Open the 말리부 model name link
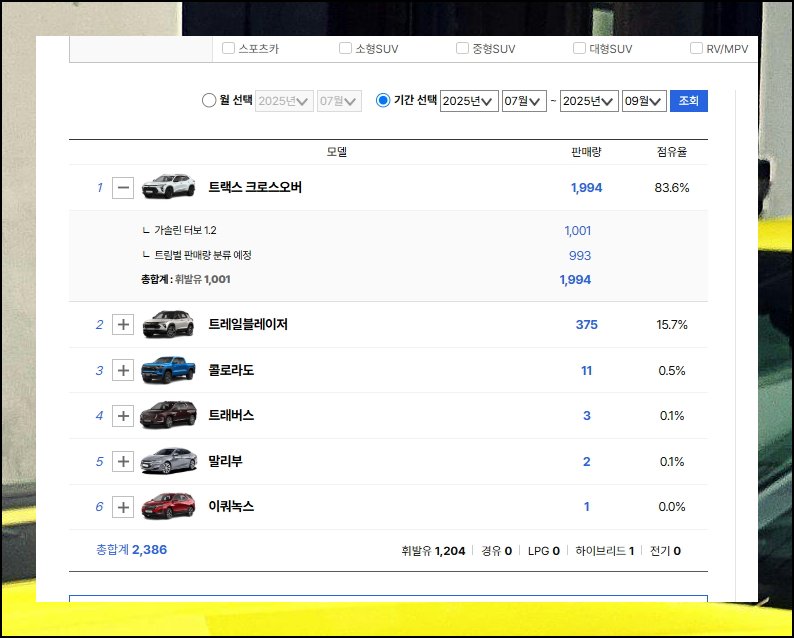794x638 pixels. (x=225, y=461)
